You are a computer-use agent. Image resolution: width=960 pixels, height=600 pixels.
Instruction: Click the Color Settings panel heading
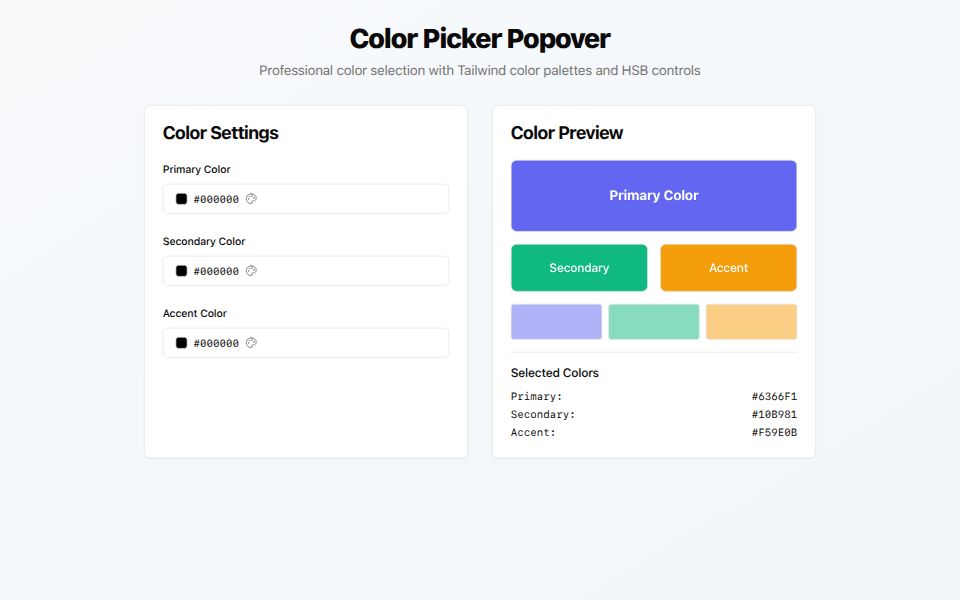[220, 132]
